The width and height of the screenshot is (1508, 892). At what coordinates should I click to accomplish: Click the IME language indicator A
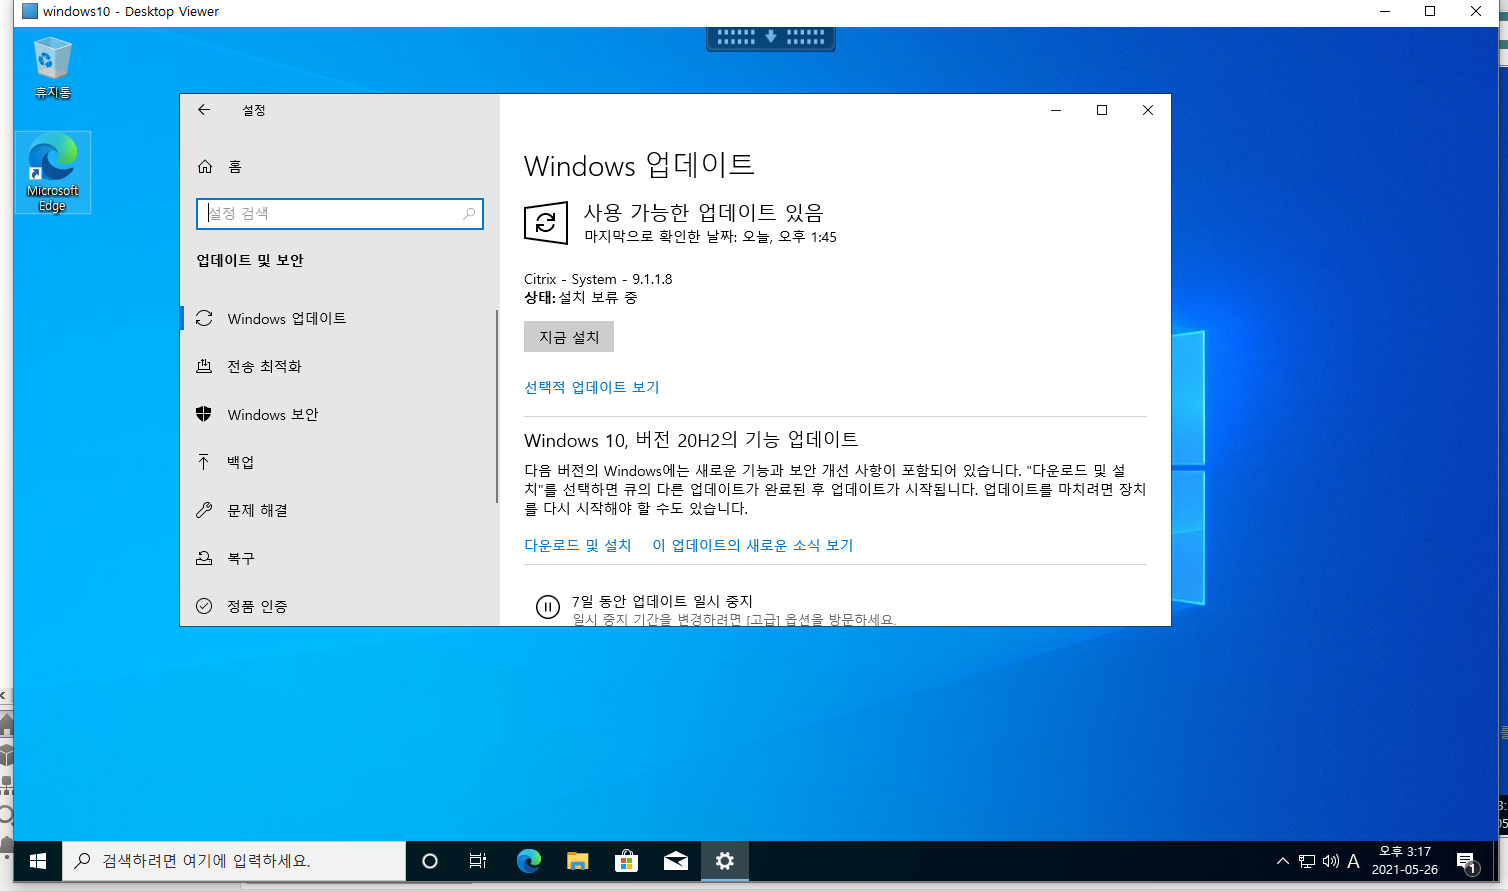pyautogui.click(x=1353, y=861)
